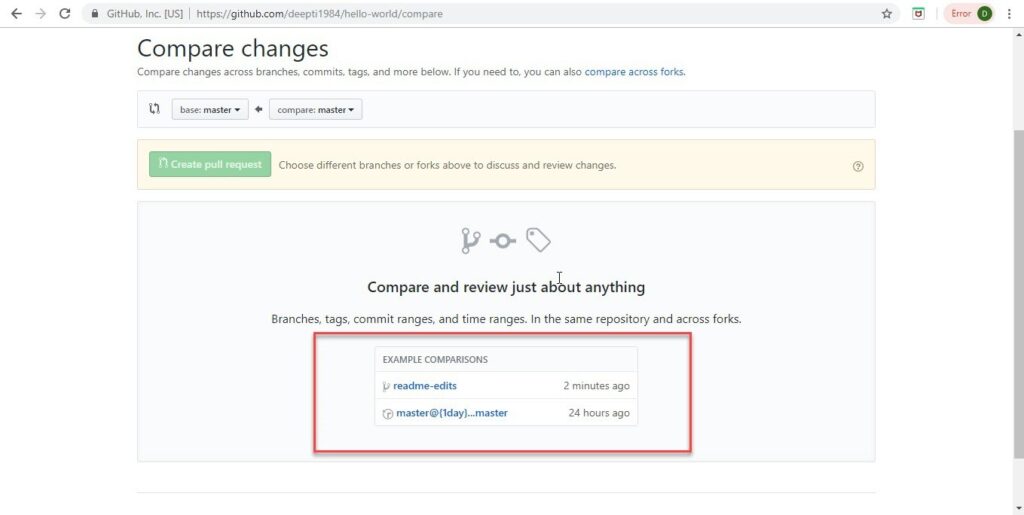
Task: Open the master@{1day}...master comparison
Action: (451, 413)
